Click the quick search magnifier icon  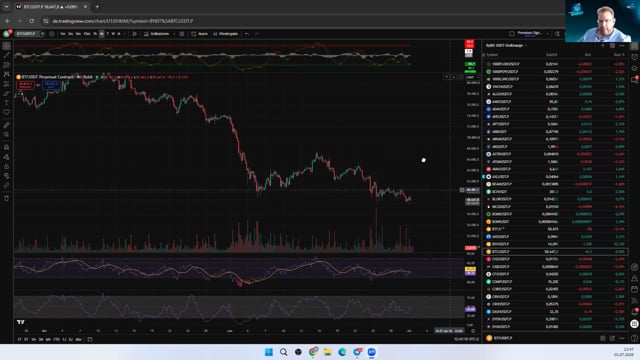tap(557, 34)
